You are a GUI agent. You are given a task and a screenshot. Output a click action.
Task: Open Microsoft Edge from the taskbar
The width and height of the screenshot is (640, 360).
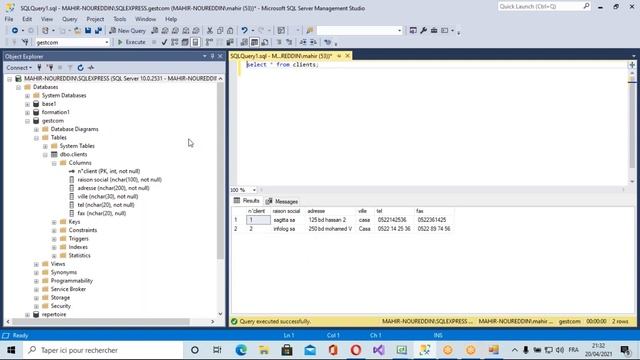[241, 350]
